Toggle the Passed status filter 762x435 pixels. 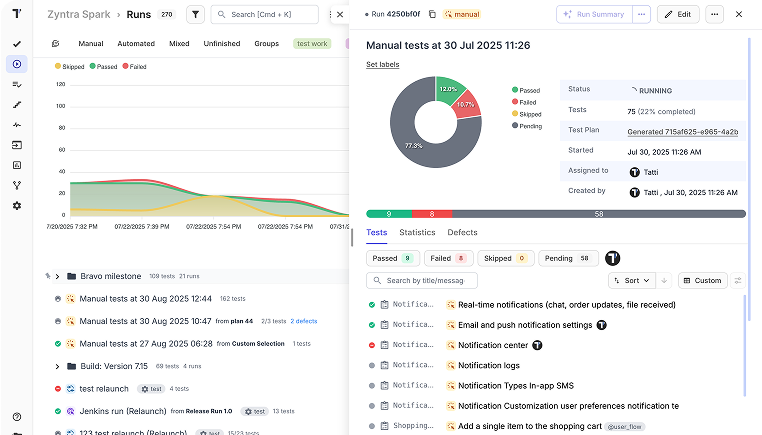393,258
